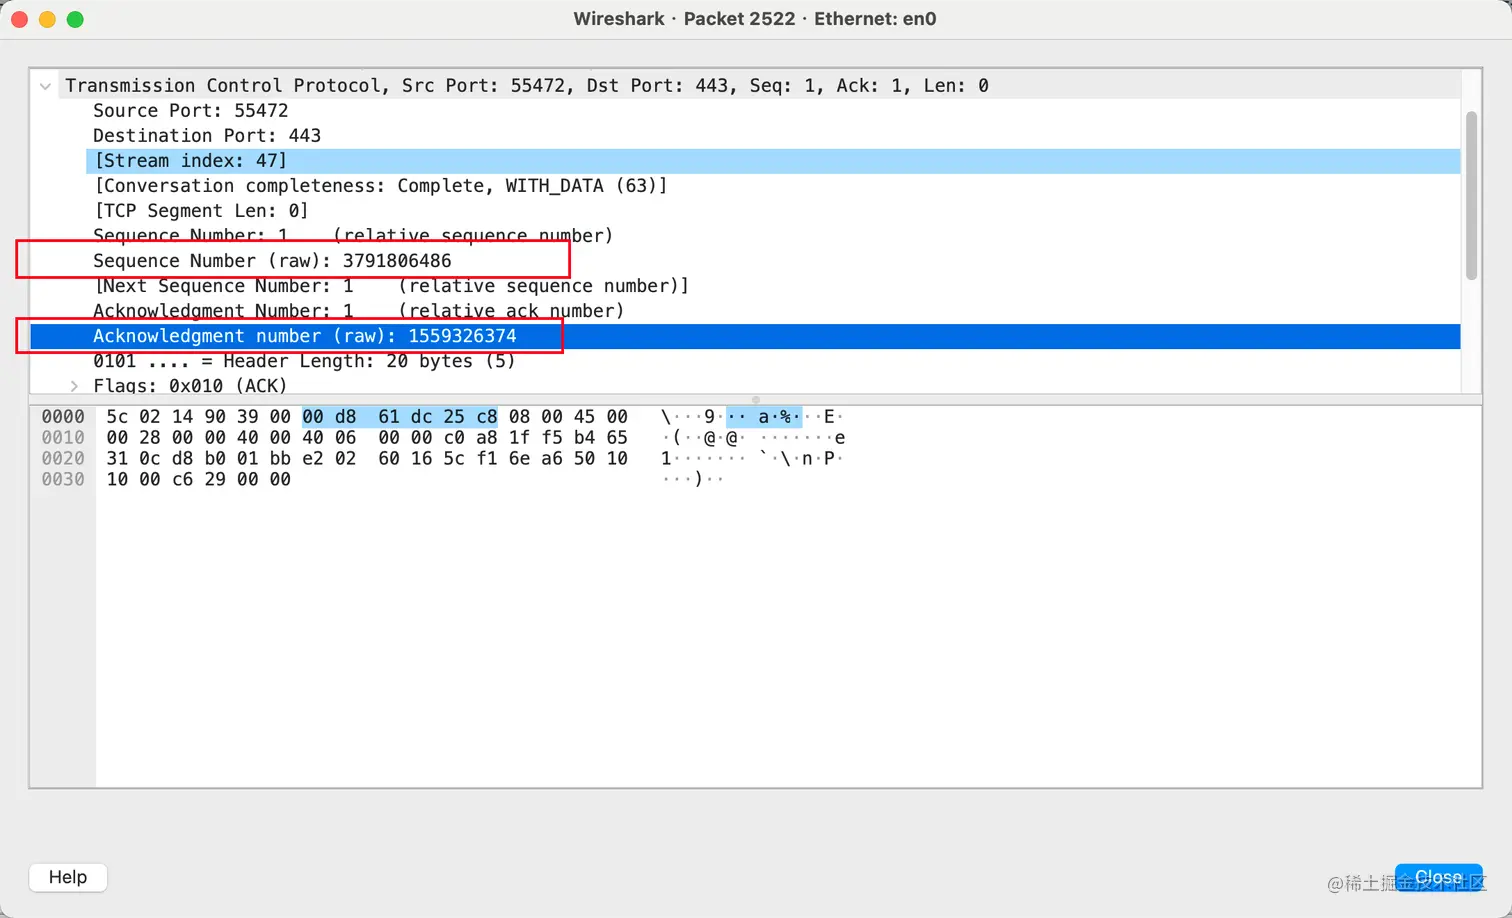Click the red close window button
Viewport: 1512px width, 918px height.
click(x=19, y=19)
